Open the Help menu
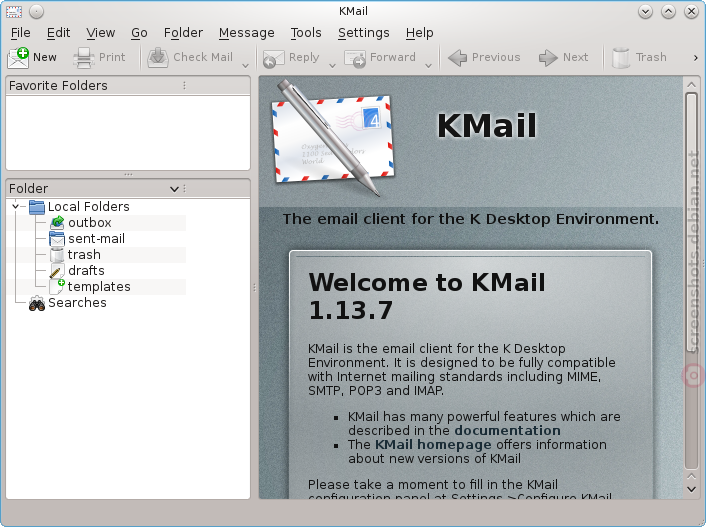The width and height of the screenshot is (706, 527). point(420,33)
